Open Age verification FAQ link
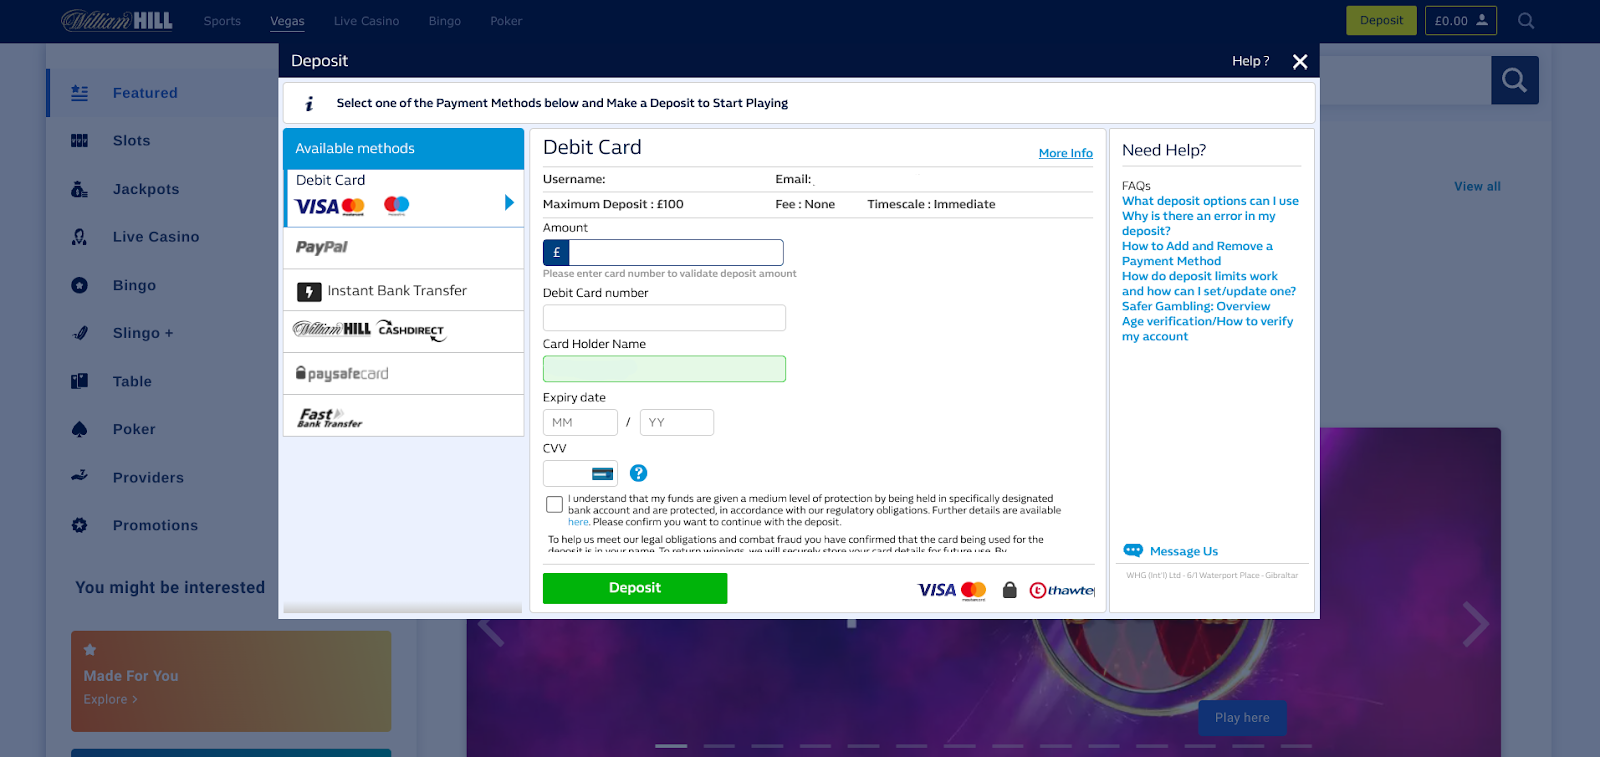The width and height of the screenshot is (1600, 757). [x=1208, y=329]
